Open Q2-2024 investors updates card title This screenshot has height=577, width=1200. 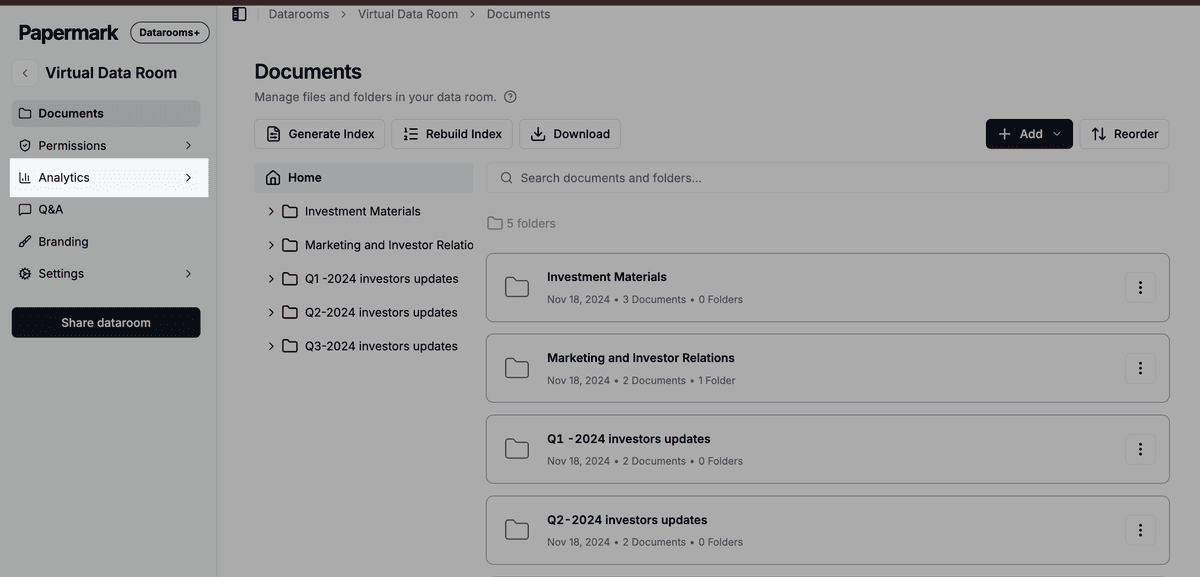tap(627, 520)
